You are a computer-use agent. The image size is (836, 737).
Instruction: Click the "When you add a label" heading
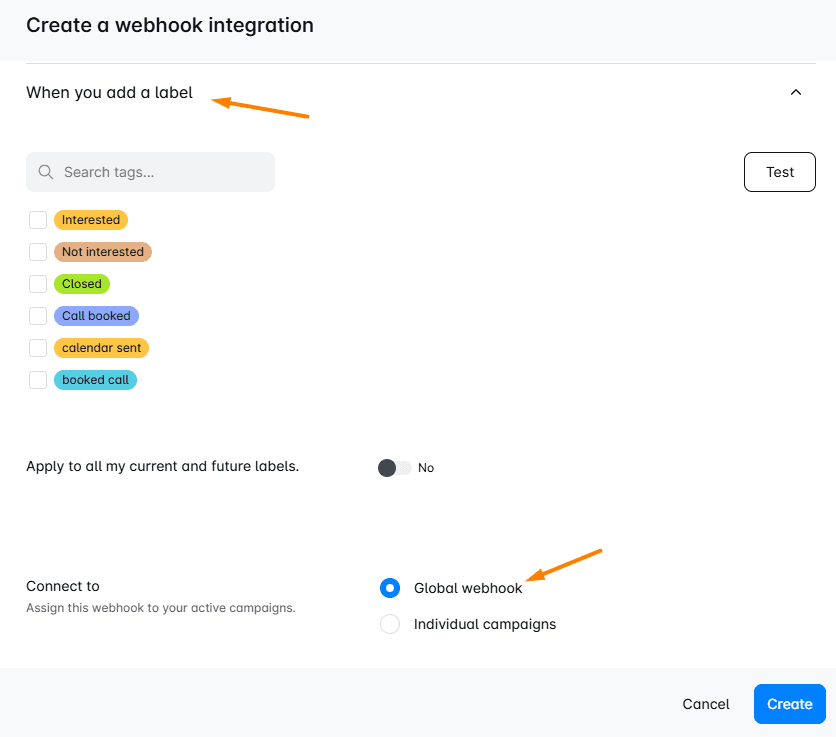[109, 93]
